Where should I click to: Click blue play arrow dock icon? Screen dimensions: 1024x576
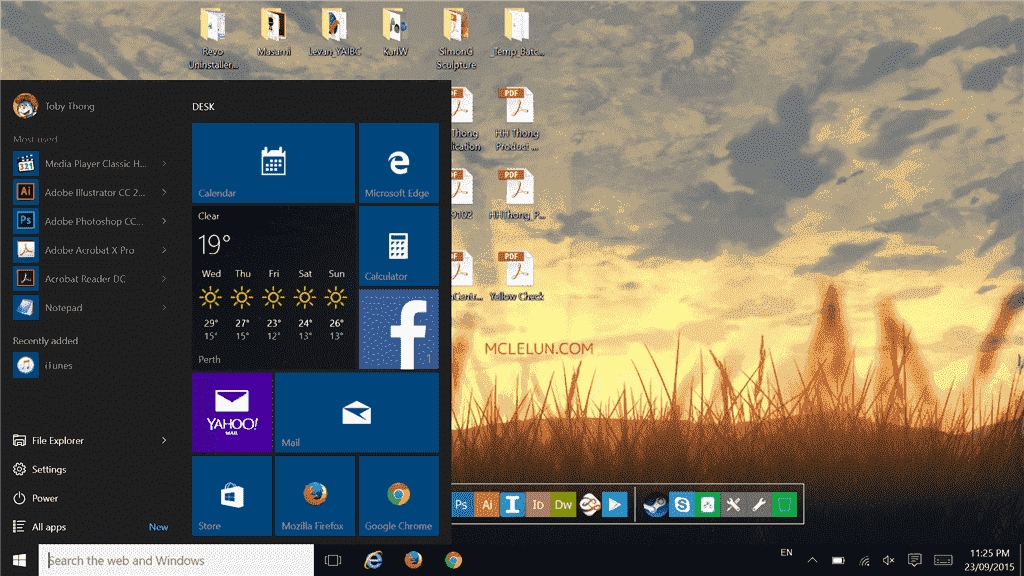615,504
